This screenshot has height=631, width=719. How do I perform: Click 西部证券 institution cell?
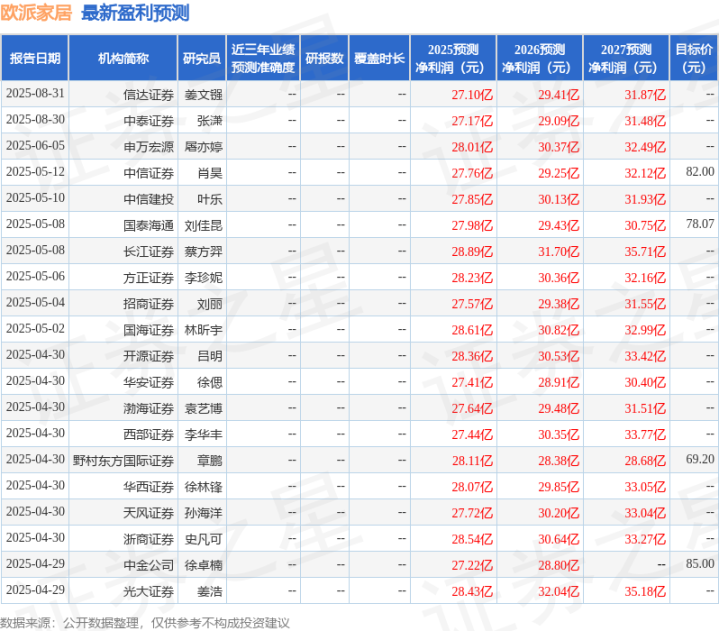[x=148, y=435]
